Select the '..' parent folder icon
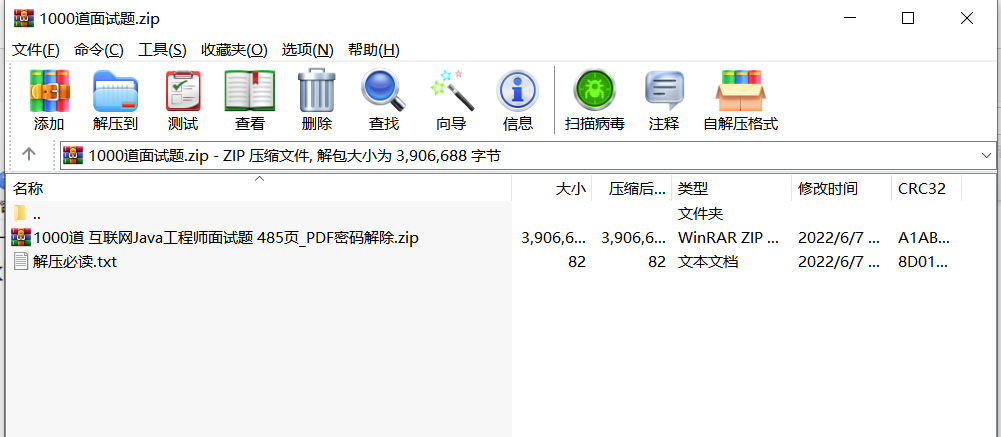 click(21, 212)
